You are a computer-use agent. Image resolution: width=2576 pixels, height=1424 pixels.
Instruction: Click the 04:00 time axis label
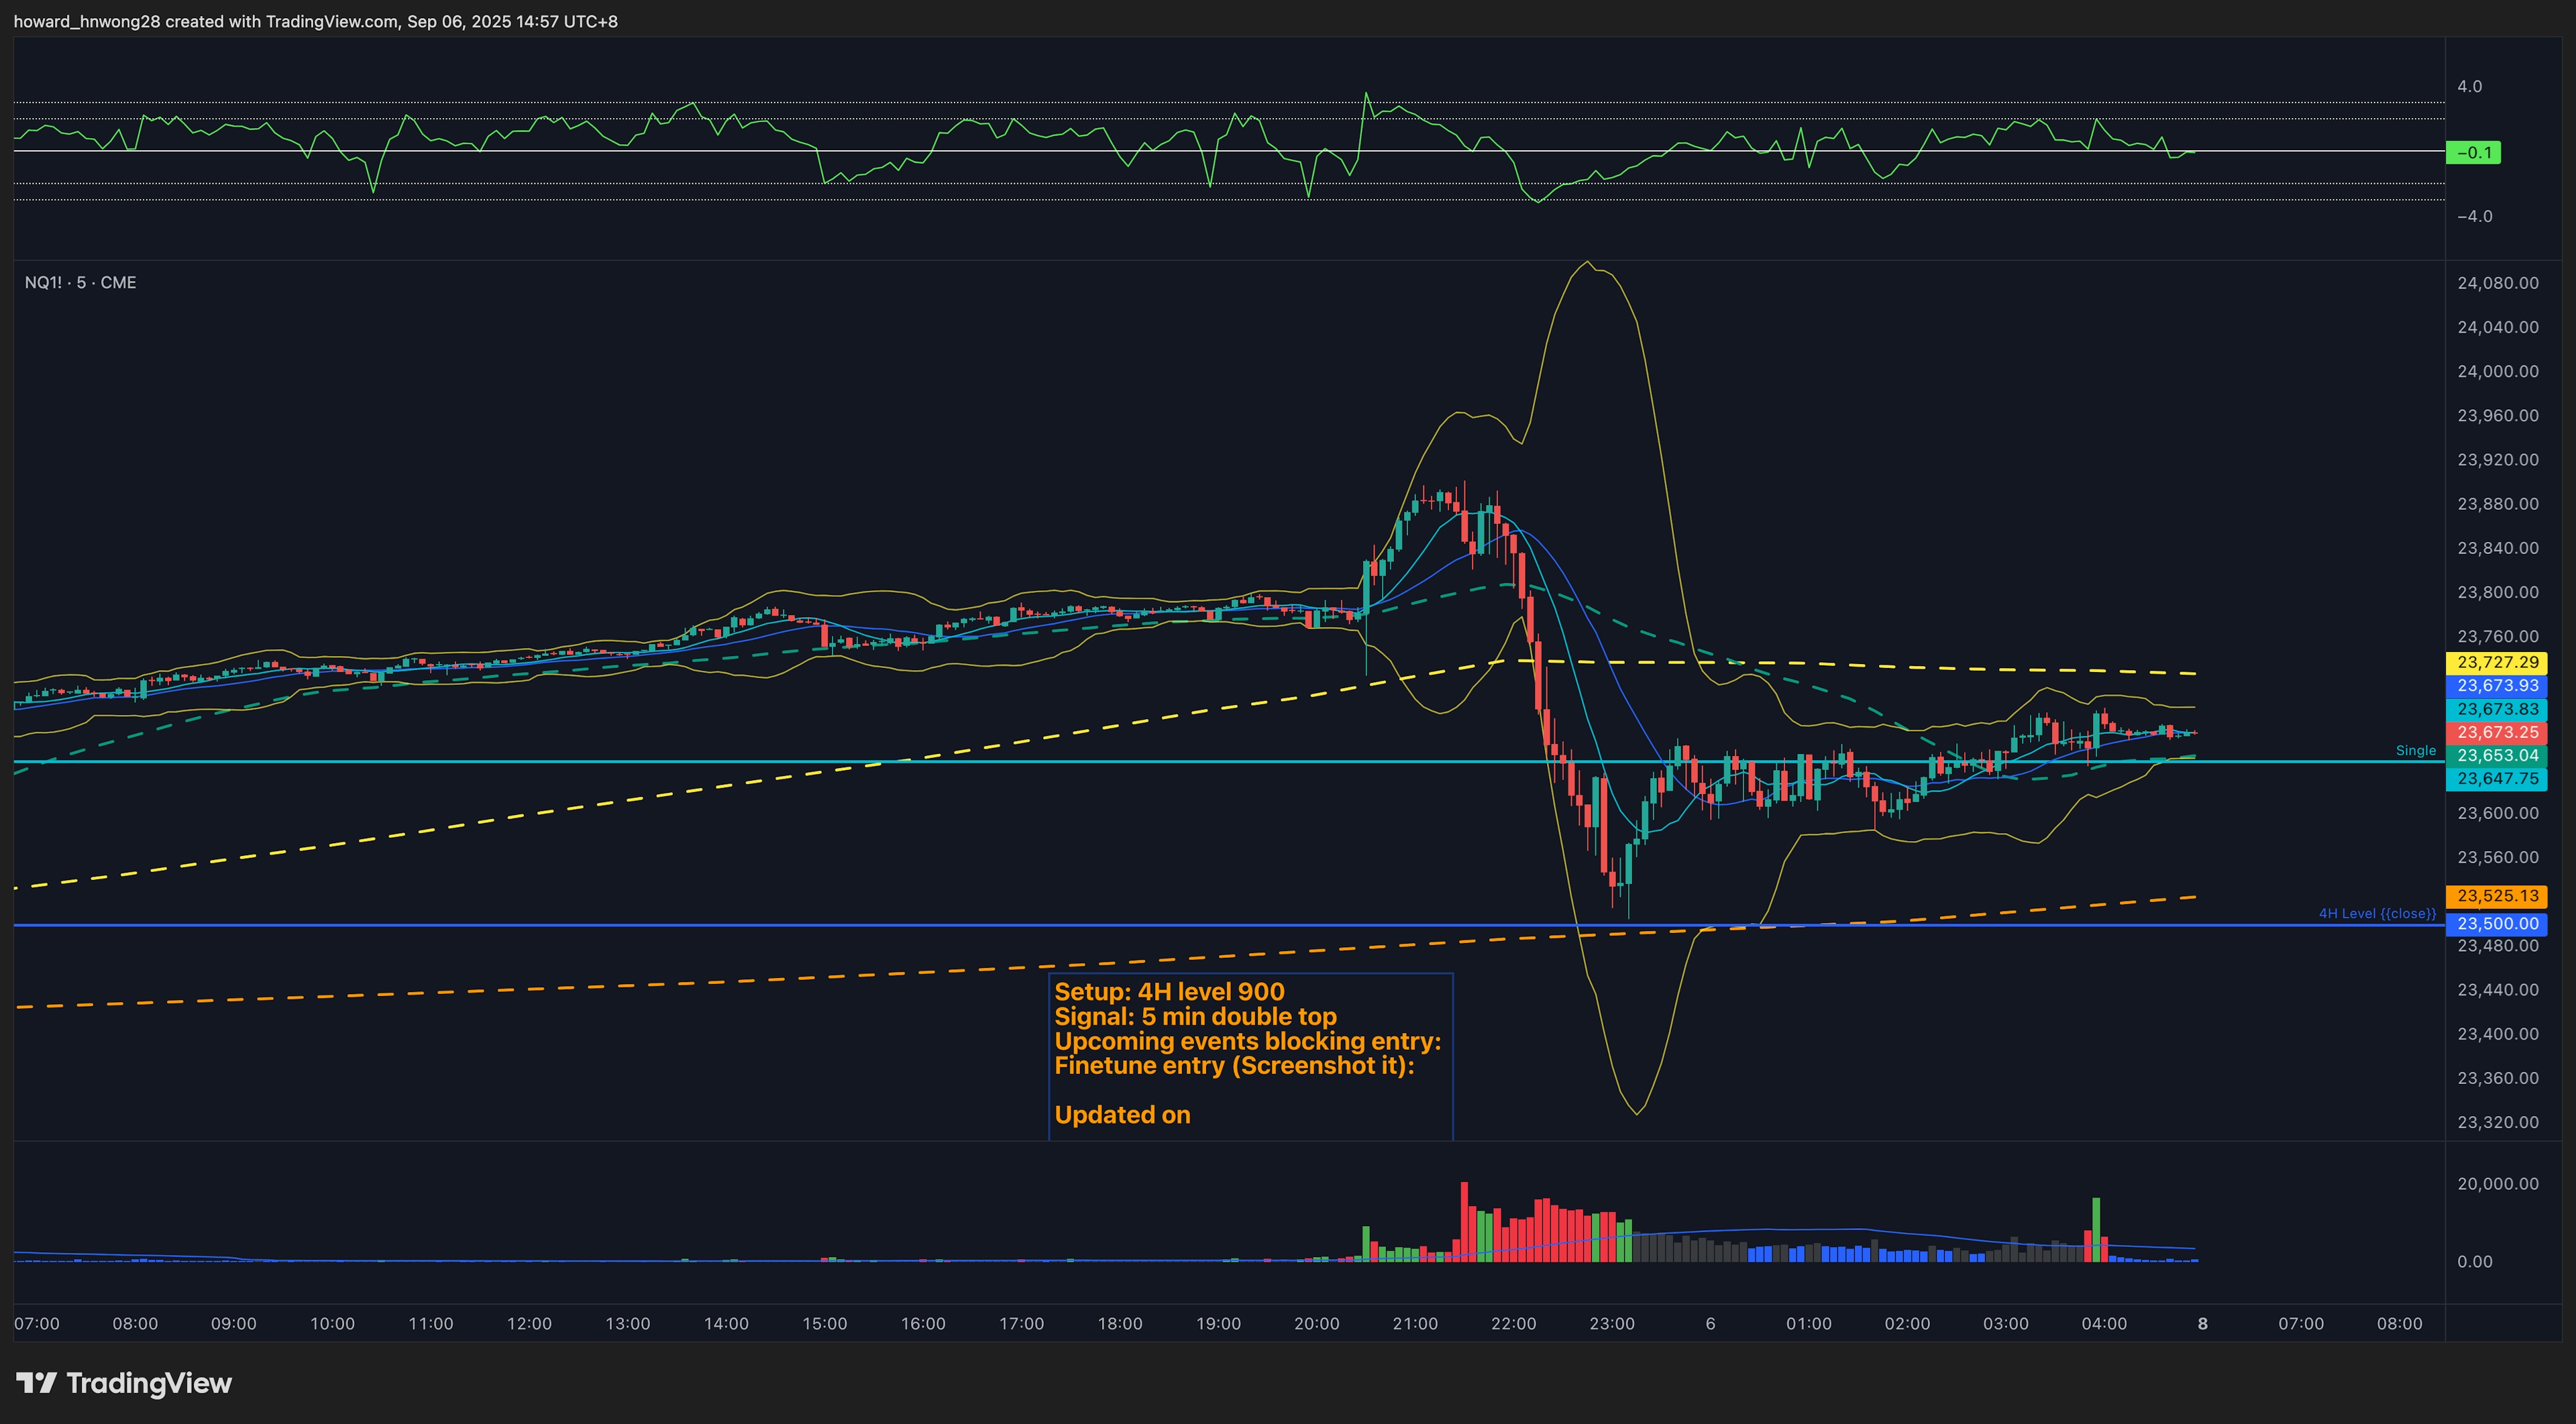tap(2104, 1324)
